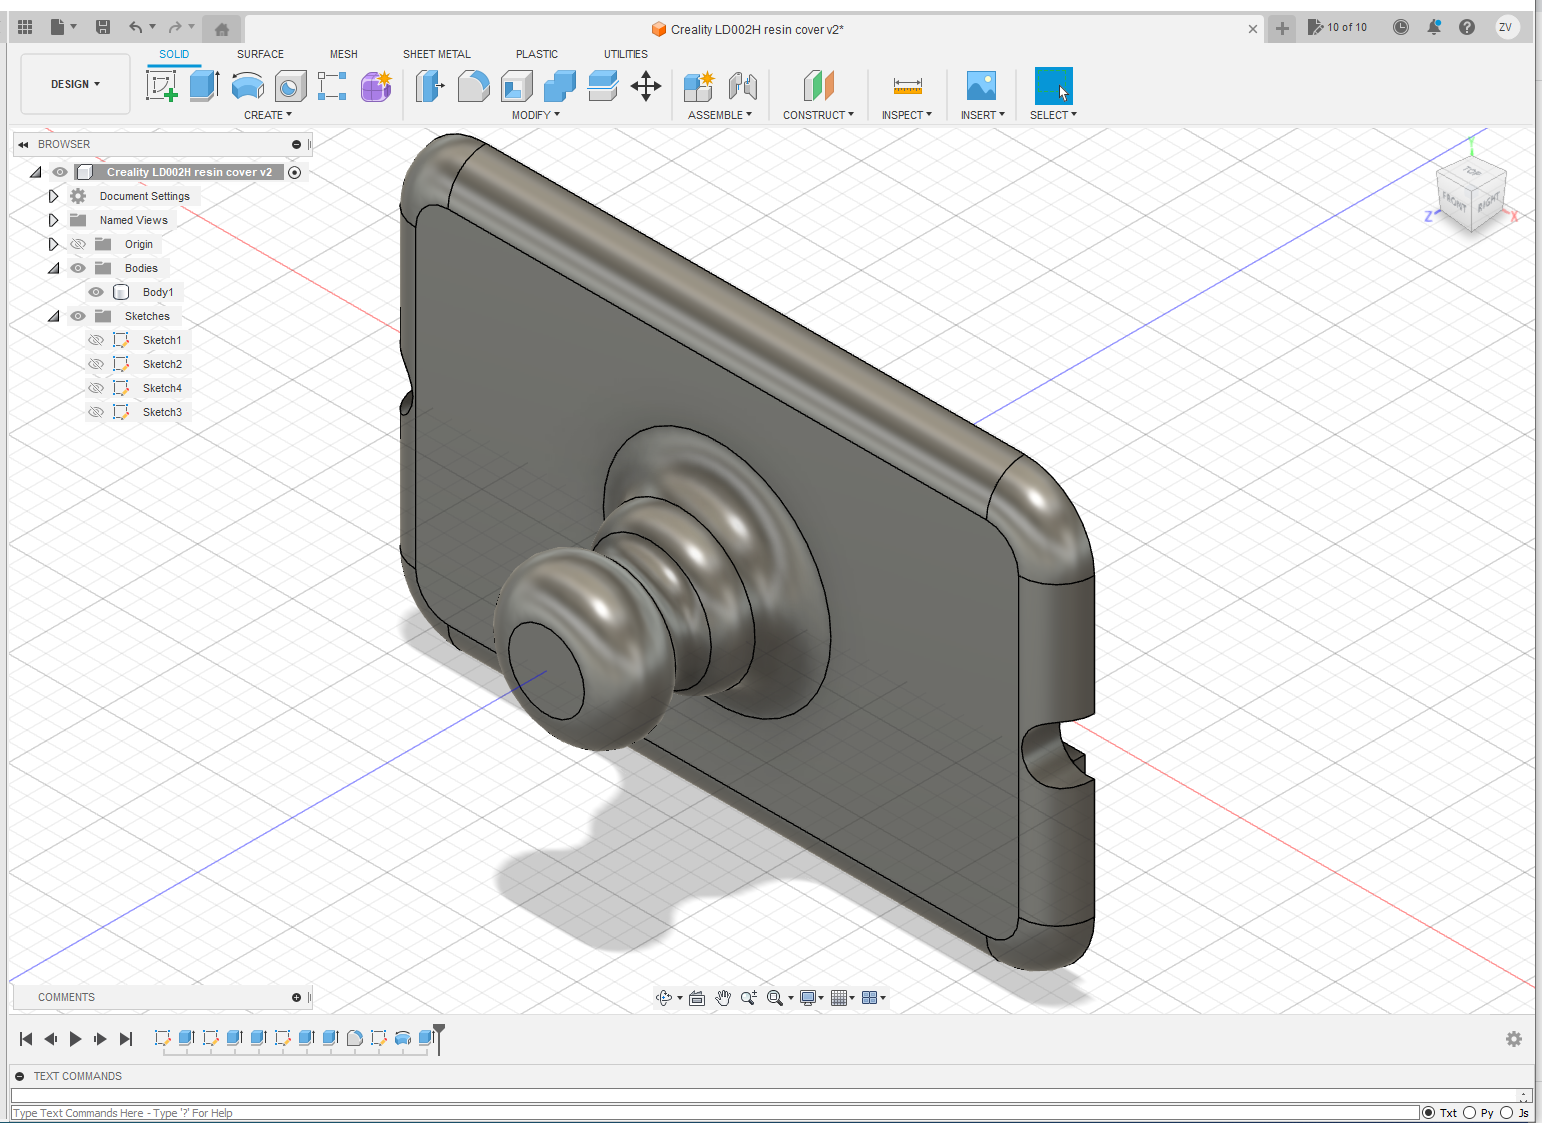Click the Combine tool icon
The image size is (1542, 1123).
(559, 86)
